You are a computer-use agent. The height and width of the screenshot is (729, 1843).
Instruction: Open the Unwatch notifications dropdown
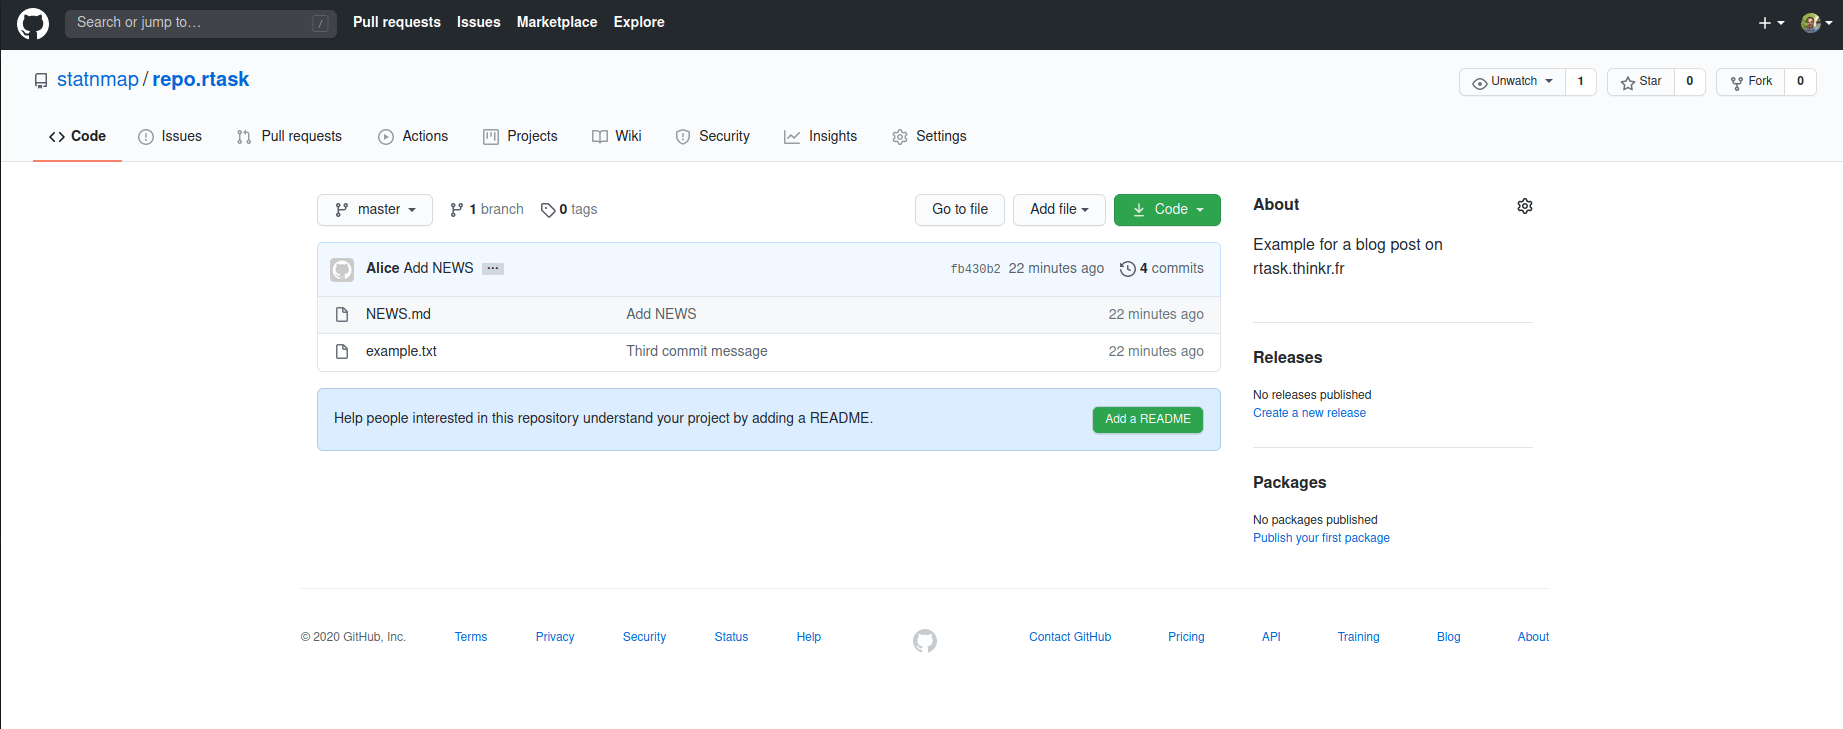[x=1512, y=82]
